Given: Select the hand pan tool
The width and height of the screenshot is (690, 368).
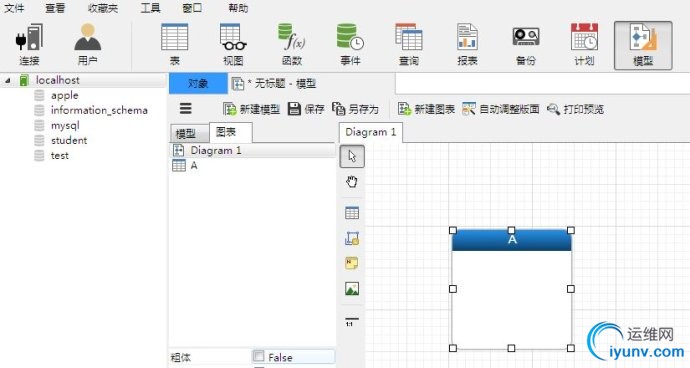Looking at the screenshot, I should point(352,181).
